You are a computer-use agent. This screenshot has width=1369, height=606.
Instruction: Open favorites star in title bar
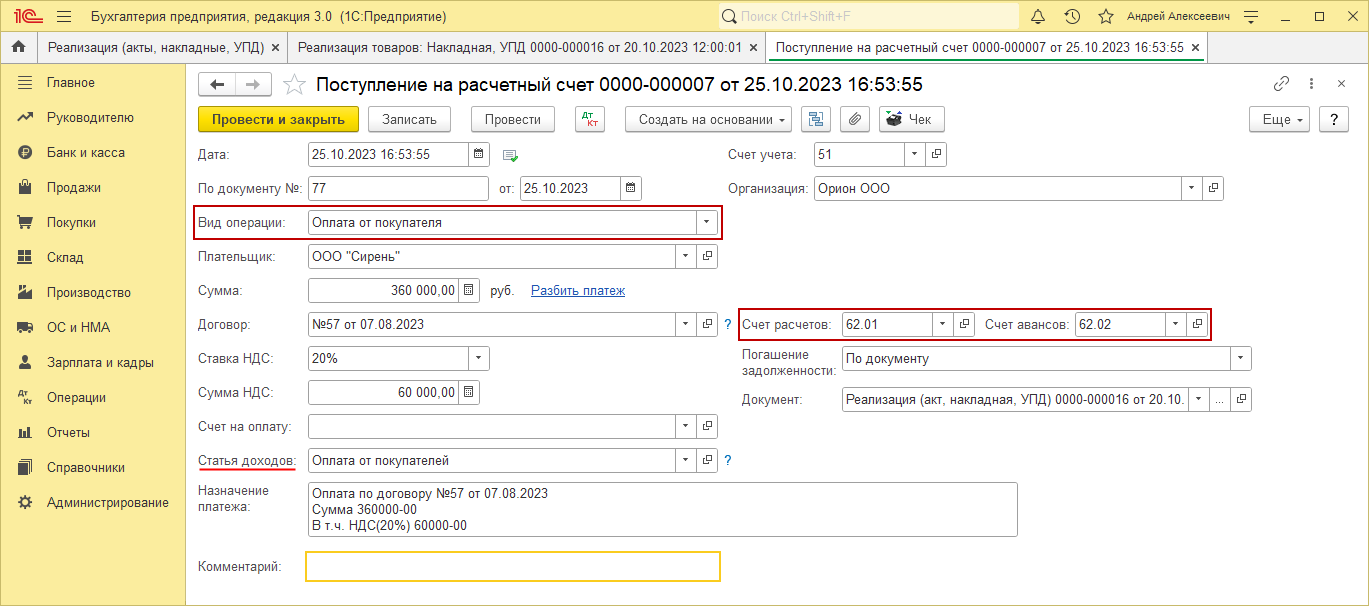(1106, 17)
